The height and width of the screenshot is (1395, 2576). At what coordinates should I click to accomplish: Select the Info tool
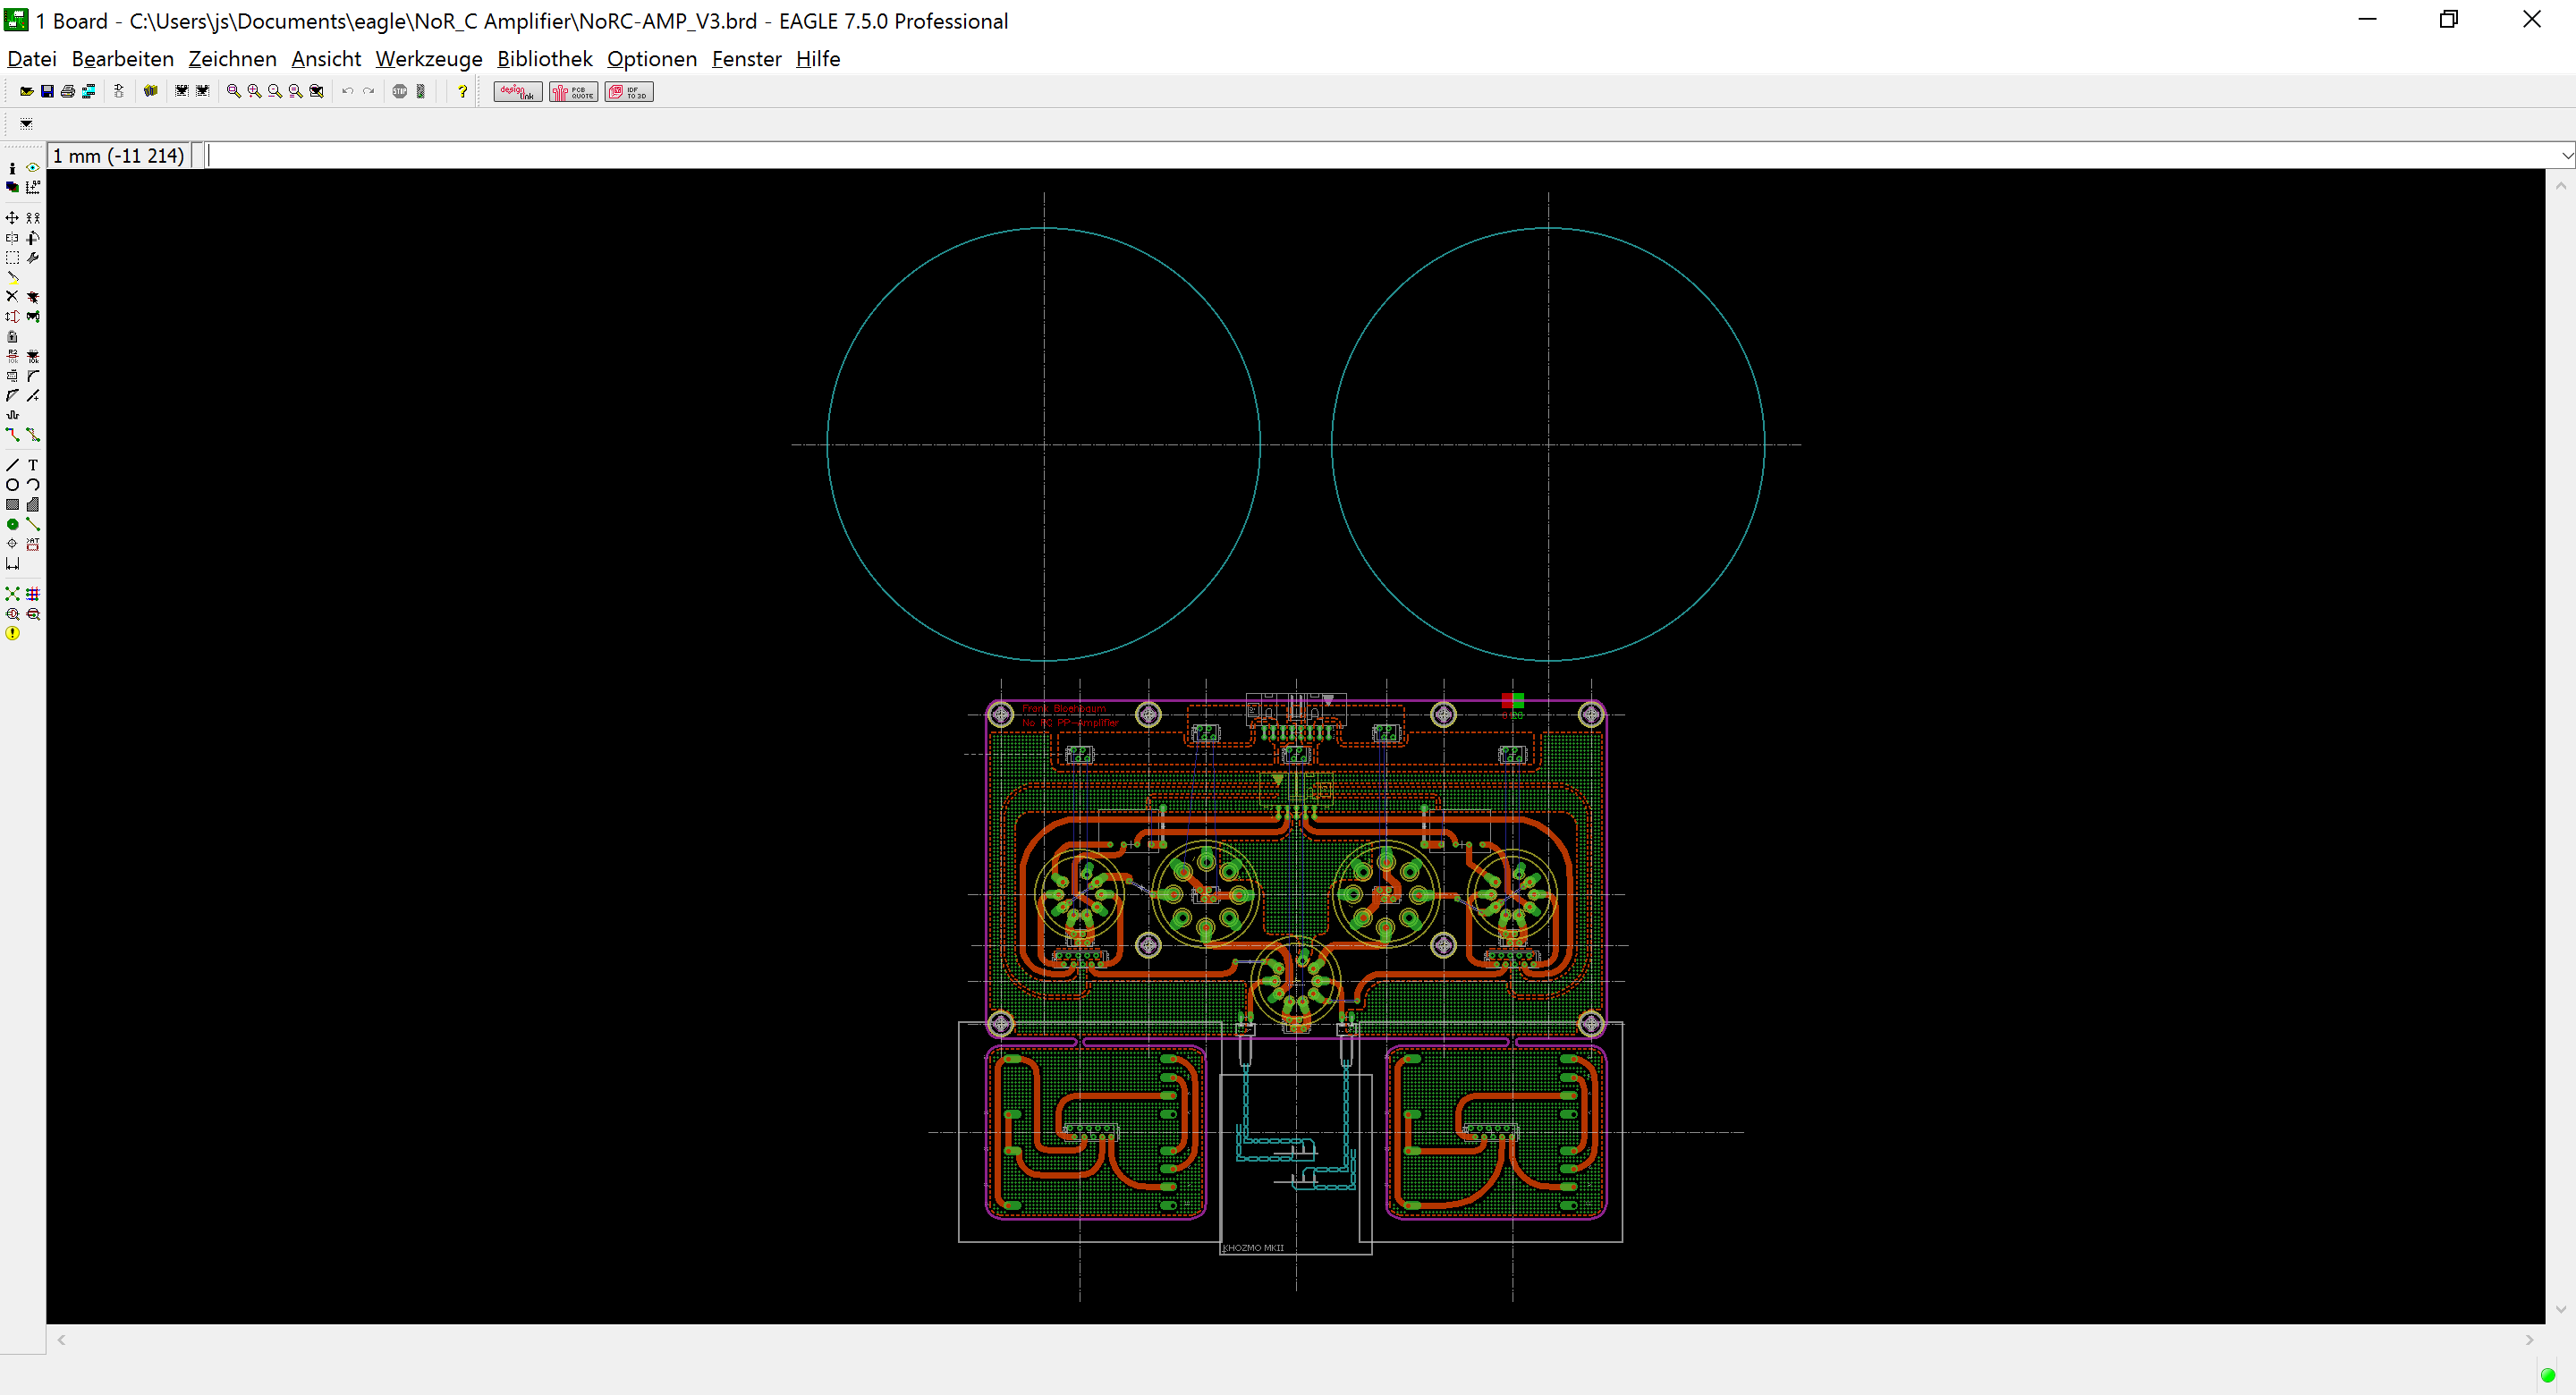tap(12, 168)
